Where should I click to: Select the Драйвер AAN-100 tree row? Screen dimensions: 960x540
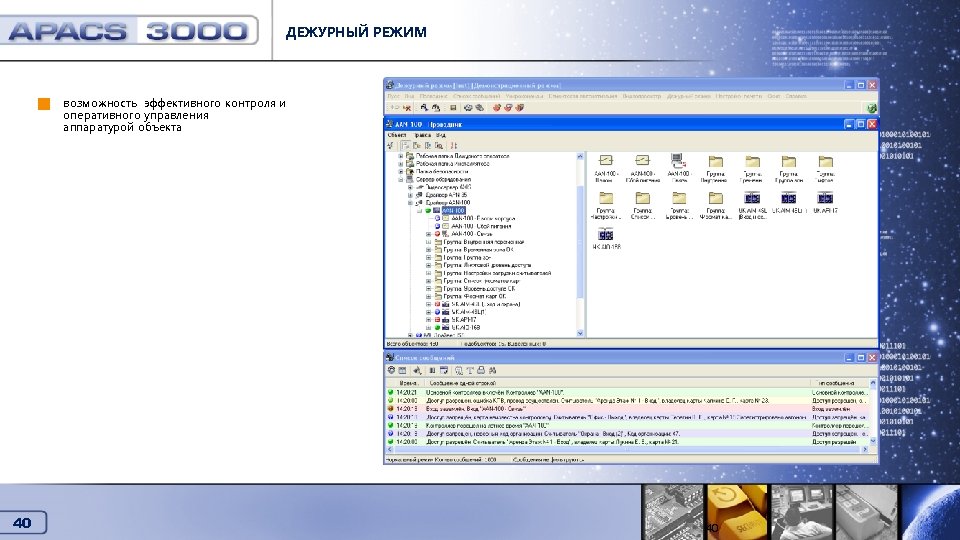click(448, 203)
